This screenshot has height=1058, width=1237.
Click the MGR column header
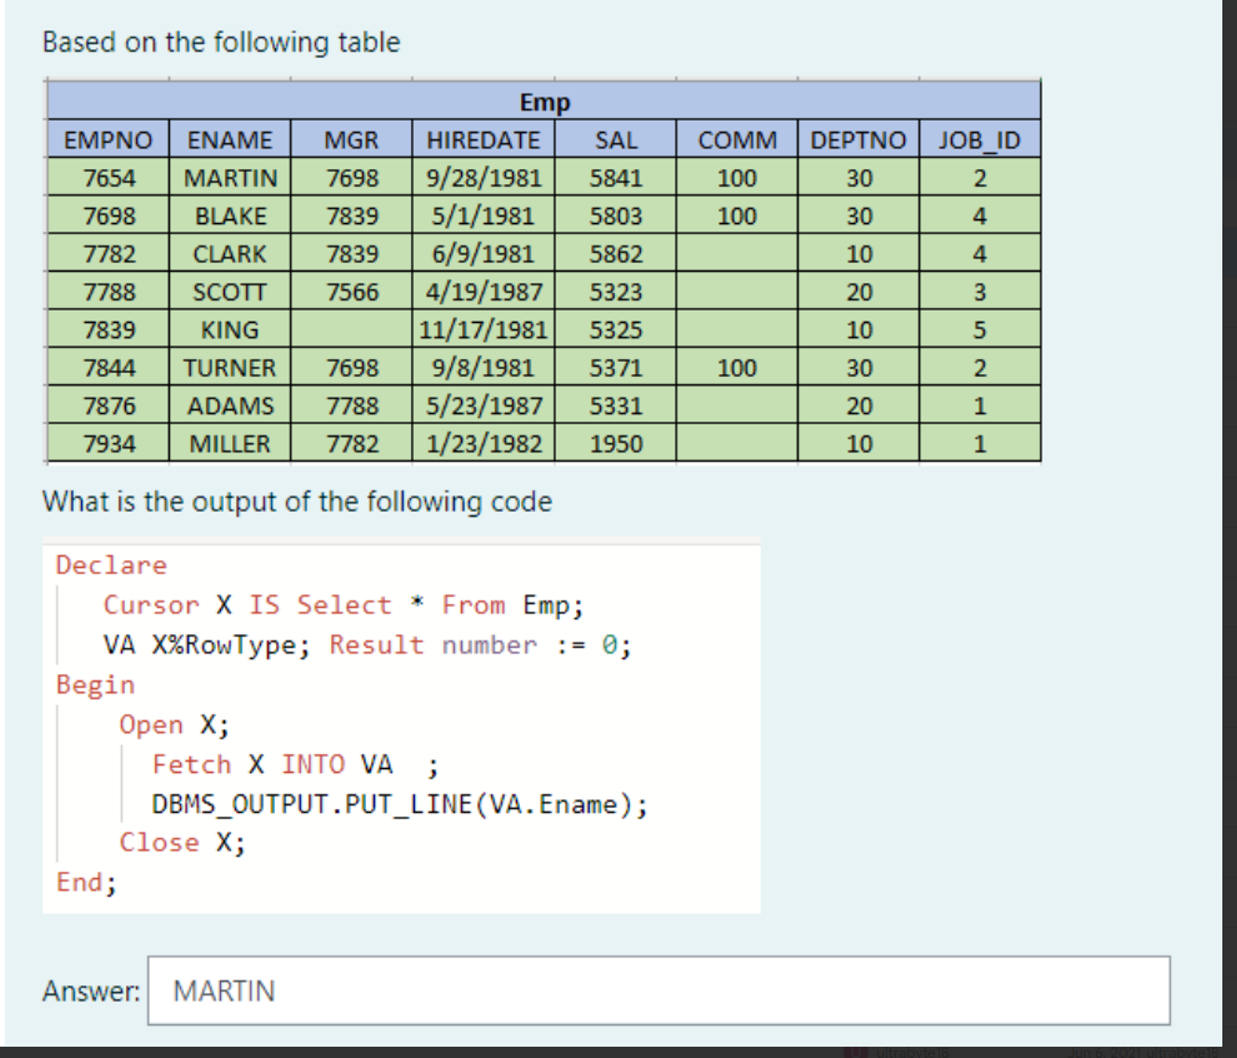click(x=352, y=140)
